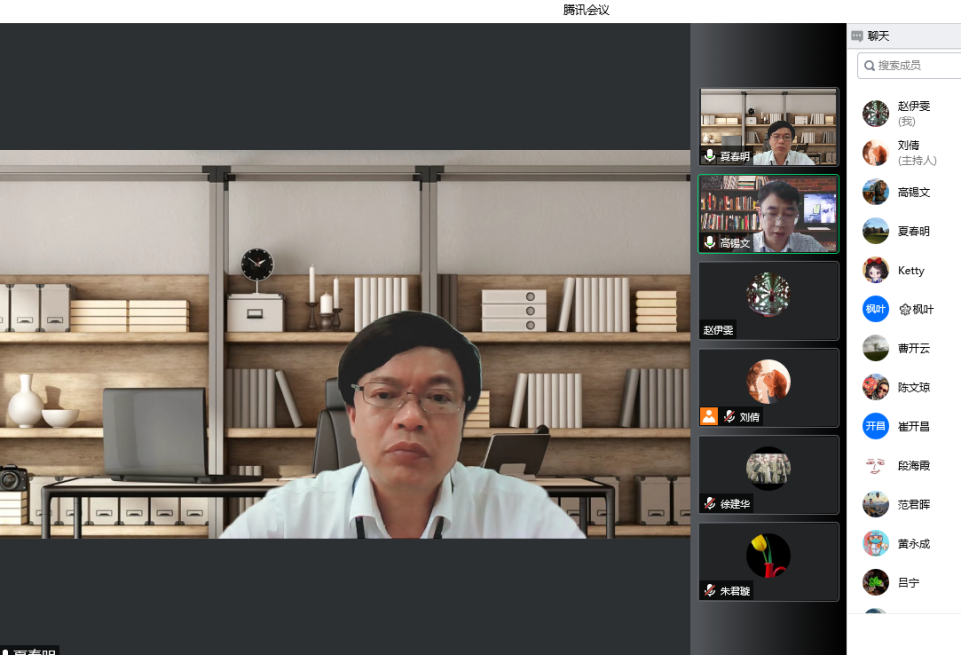Screen dimensions: 961x655
Task: Select 段海霞 in the member list
Action: click(912, 466)
